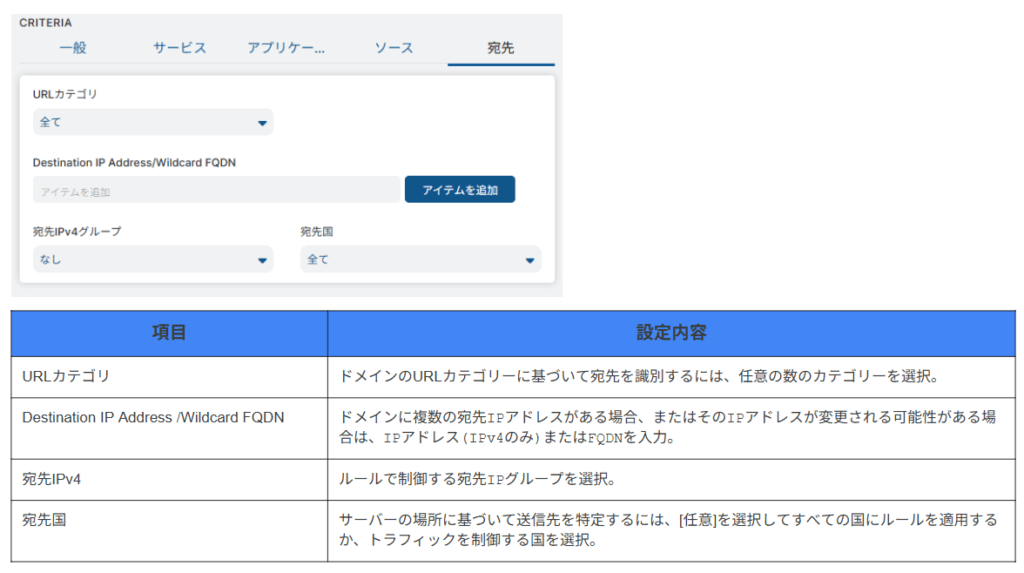Select the URLカテゴリ table row cell
This screenshot has height=573, width=1024.
pos(169,377)
